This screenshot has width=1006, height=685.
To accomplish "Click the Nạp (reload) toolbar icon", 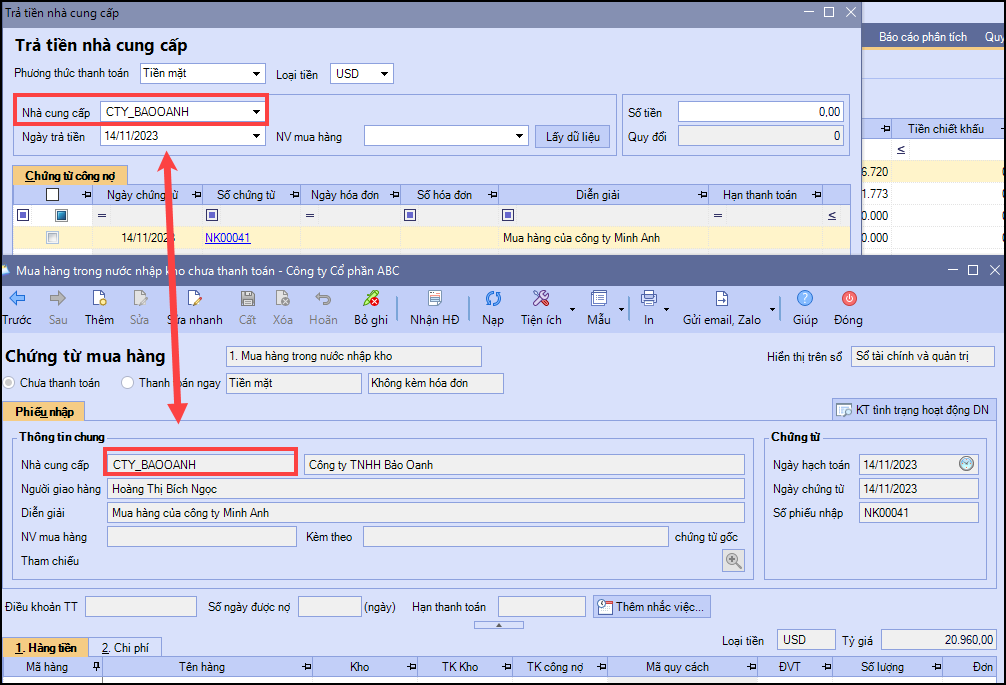I will point(493,299).
